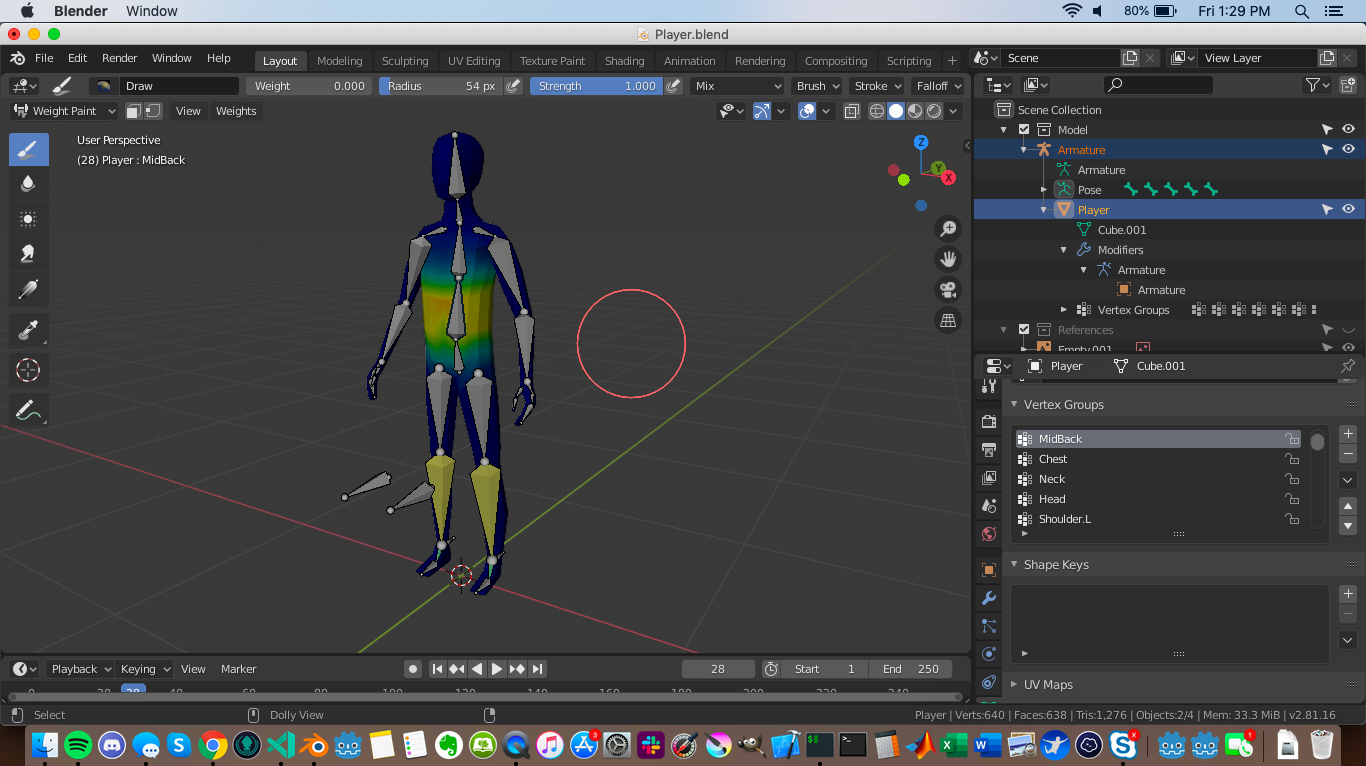Open the Output properties tab
The image size is (1366, 766).
(x=989, y=449)
